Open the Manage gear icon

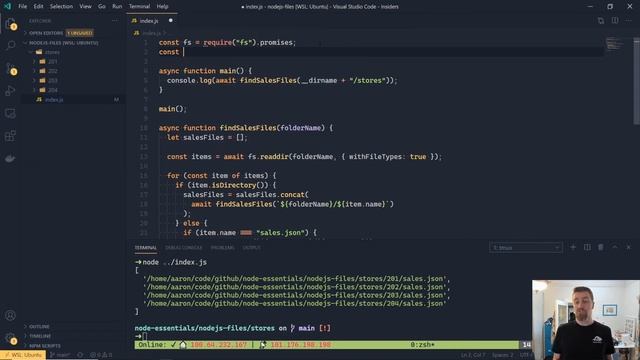click(x=11, y=338)
